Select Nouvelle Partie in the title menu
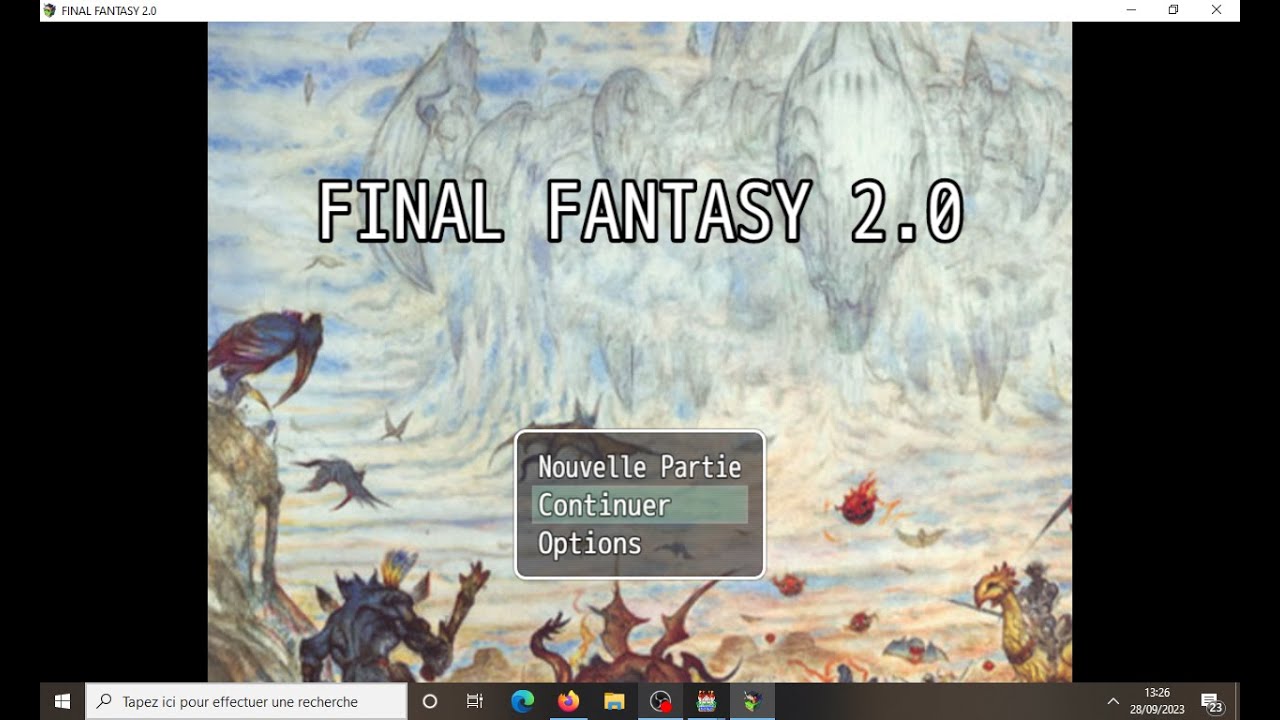 click(639, 467)
